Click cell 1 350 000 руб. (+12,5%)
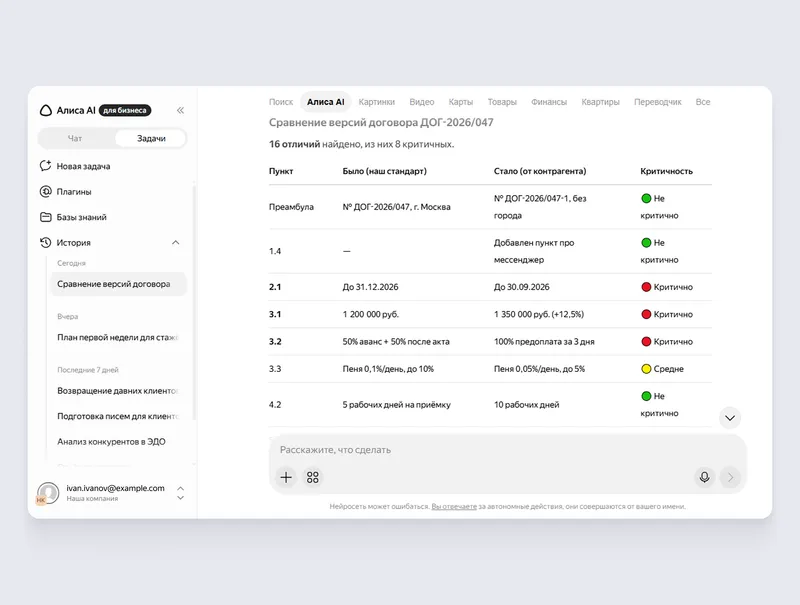This screenshot has width=800, height=605. click(x=539, y=314)
